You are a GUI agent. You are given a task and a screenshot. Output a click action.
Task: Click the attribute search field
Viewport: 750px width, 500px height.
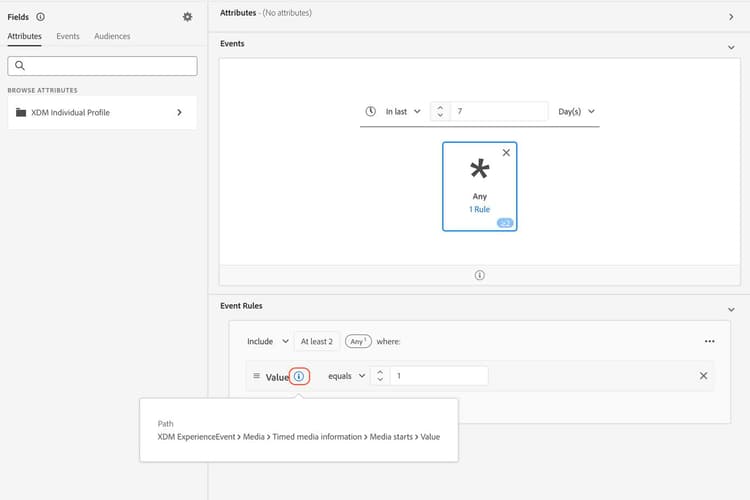click(x=102, y=66)
